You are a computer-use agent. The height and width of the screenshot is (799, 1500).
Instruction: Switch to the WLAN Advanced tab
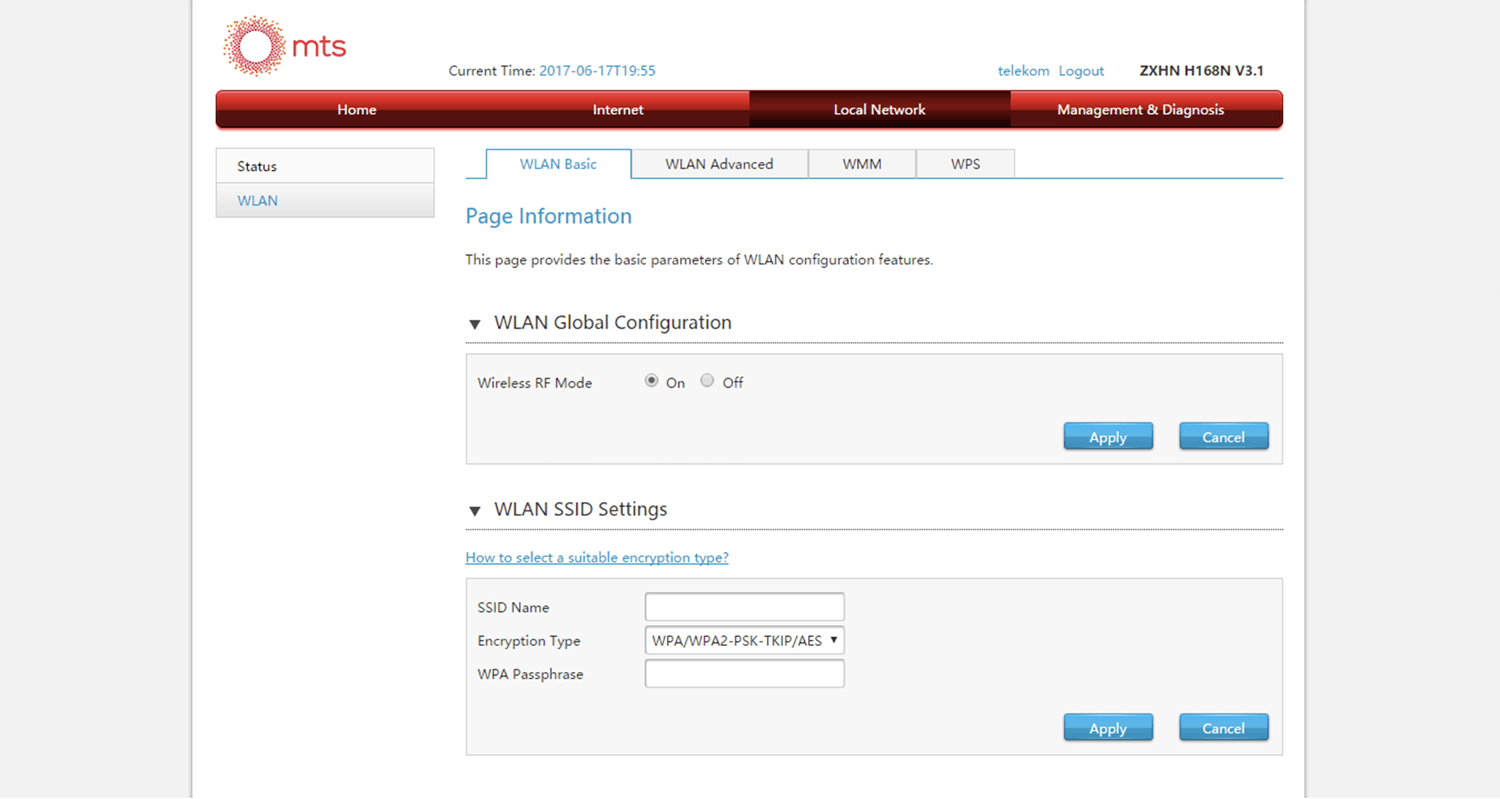pos(719,164)
